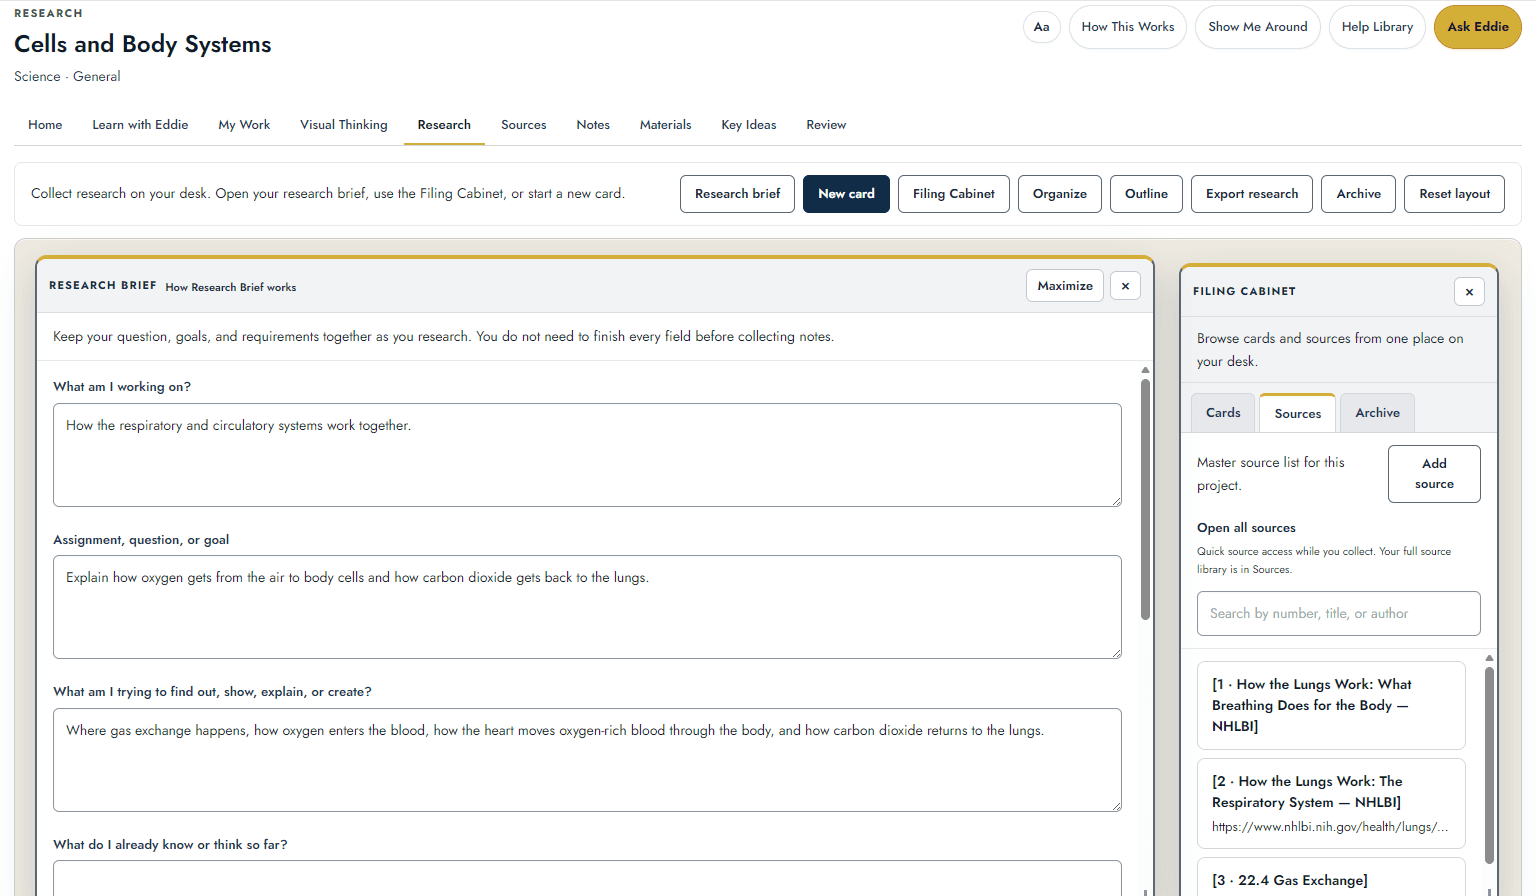Open the Notes tab
The image size is (1536, 896).
point(593,125)
